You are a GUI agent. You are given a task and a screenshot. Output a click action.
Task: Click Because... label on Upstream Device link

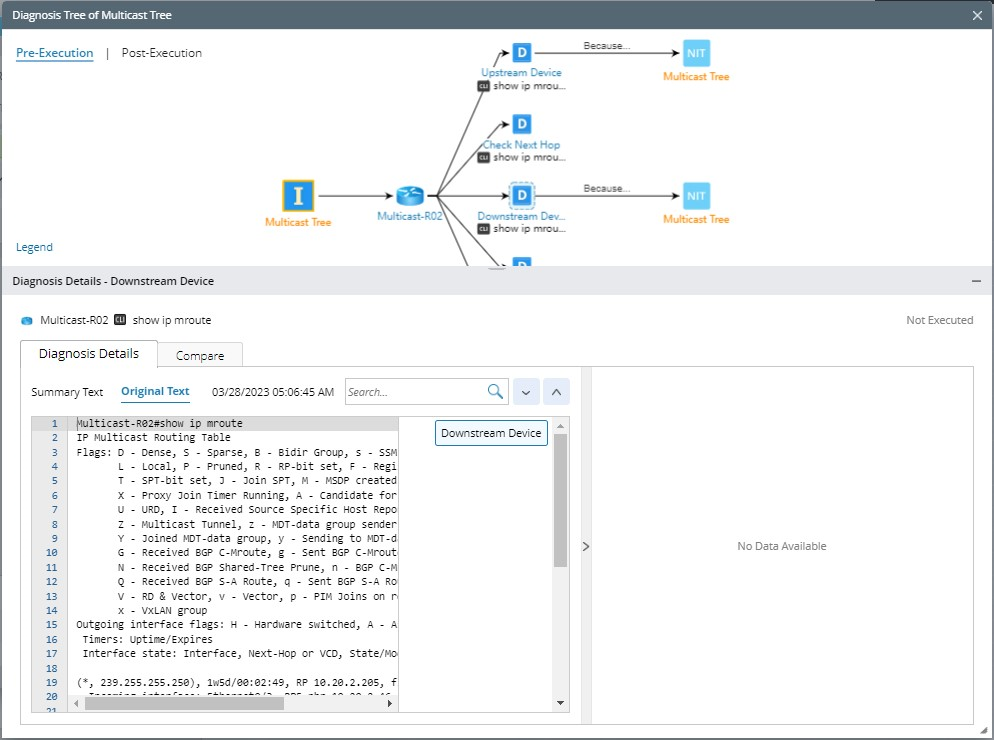click(x=607, y=46)
